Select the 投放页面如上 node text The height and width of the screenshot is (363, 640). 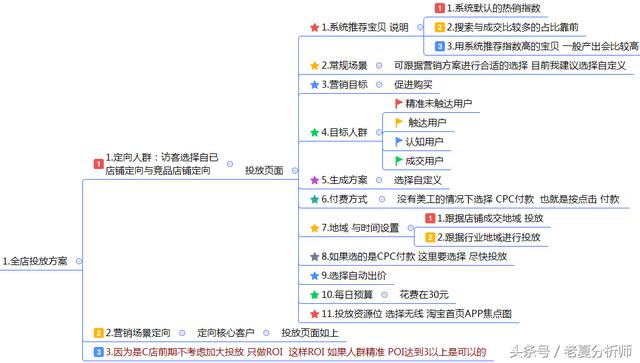(310, 333)
